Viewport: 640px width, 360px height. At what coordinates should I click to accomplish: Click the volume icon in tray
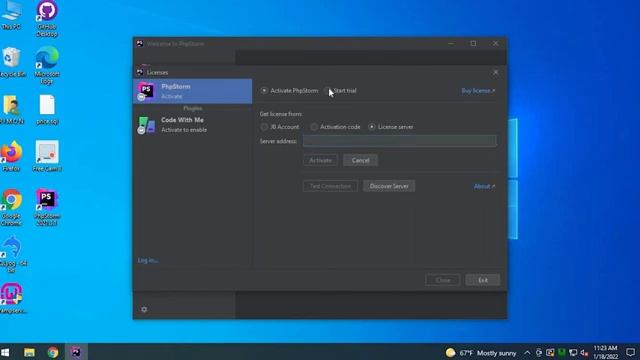[x=584, y=353]
